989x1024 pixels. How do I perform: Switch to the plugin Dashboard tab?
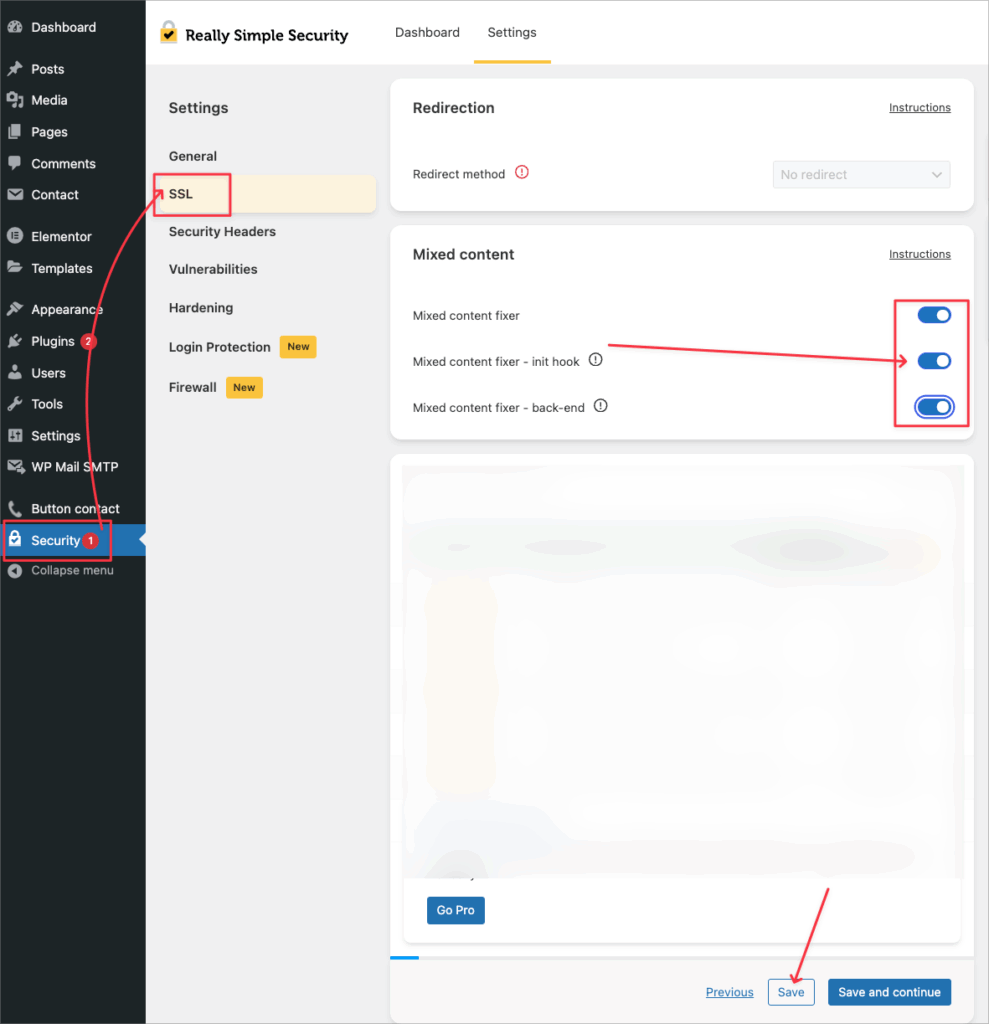[x=427, y=33]
